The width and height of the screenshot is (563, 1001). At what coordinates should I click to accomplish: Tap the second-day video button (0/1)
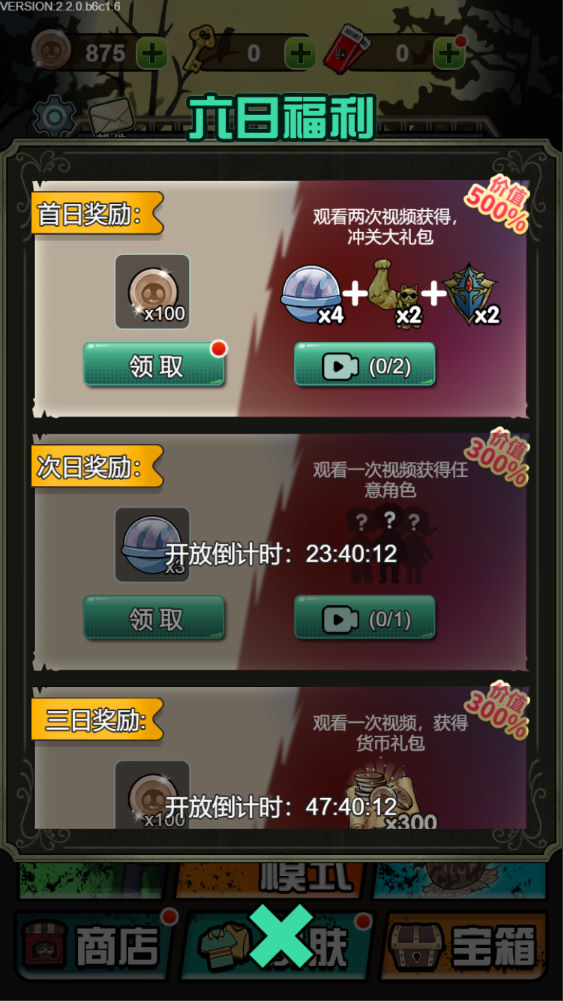(x=364, y=618)
